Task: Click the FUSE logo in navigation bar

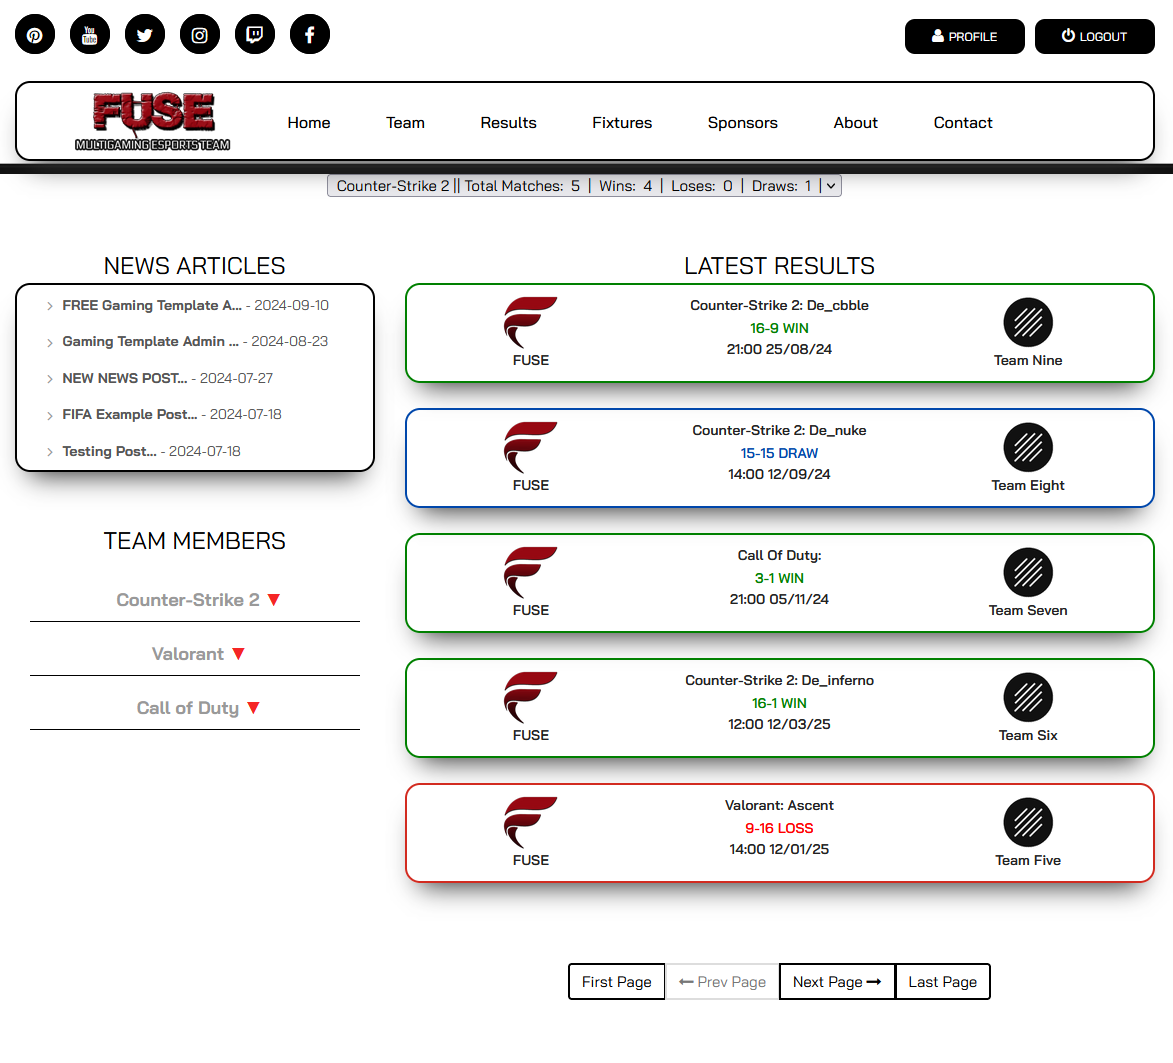Action: 153,121
